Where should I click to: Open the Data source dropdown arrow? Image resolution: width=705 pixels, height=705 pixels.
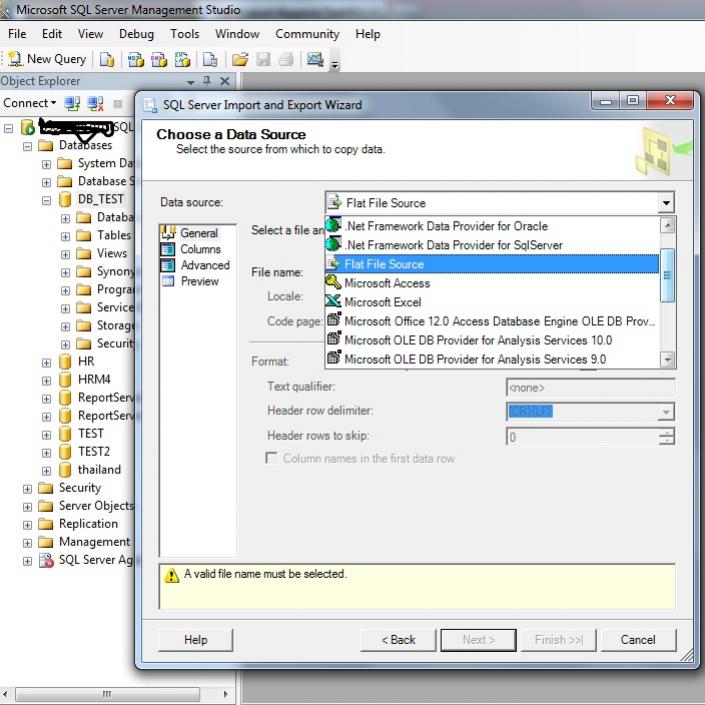click(666, 203)
